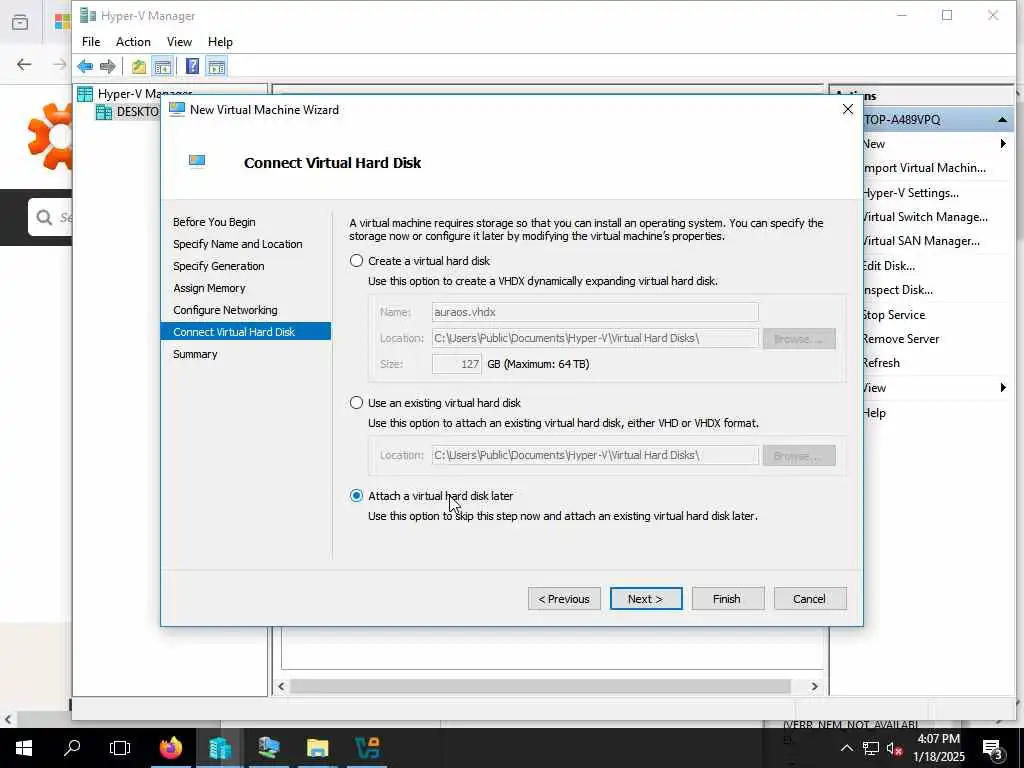
Task: Click the virtual disk Name field auraos.vhdx
Action: pos(595,312)
